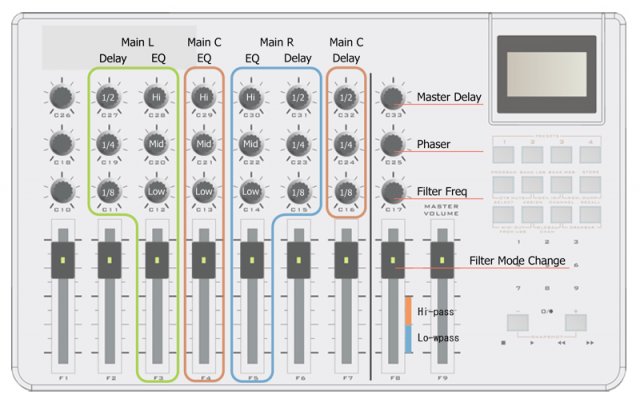The height and width of the screenshot is (407, 640).
Task: Click the Main C EQ Hi knob C29
Action: tap(203, 97)
